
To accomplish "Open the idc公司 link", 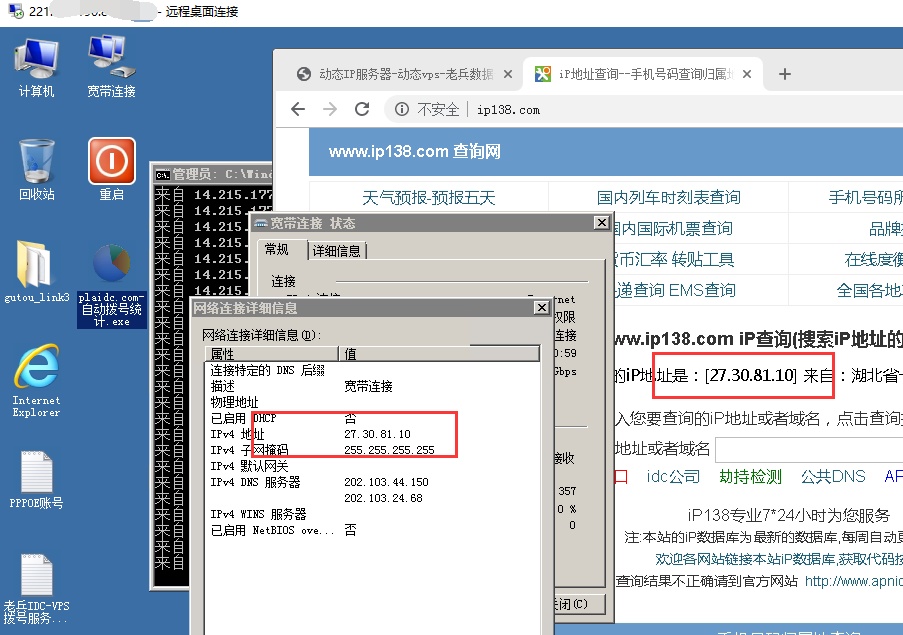I will (673, 476).
